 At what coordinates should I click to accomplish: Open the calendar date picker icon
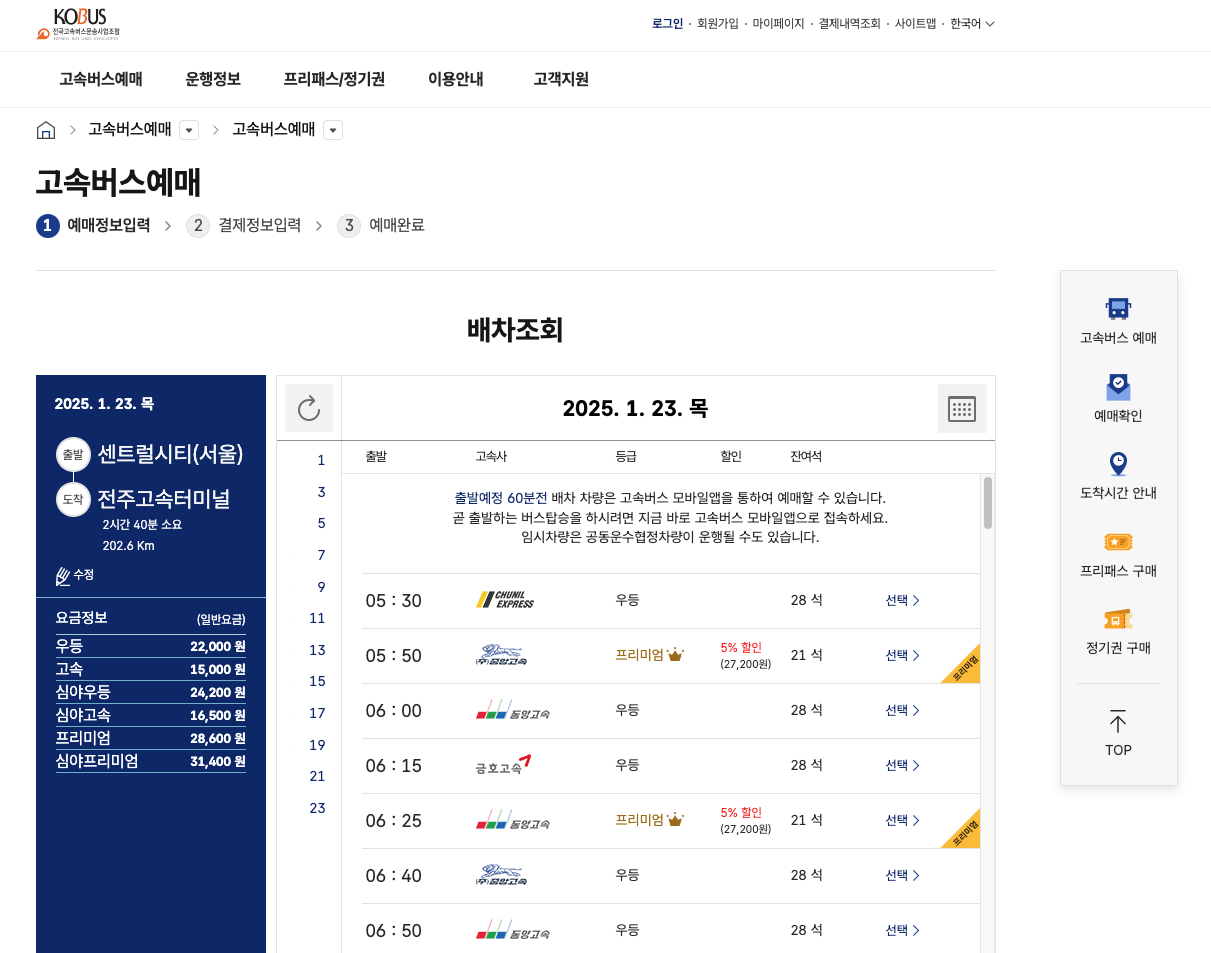coord(962,408)
